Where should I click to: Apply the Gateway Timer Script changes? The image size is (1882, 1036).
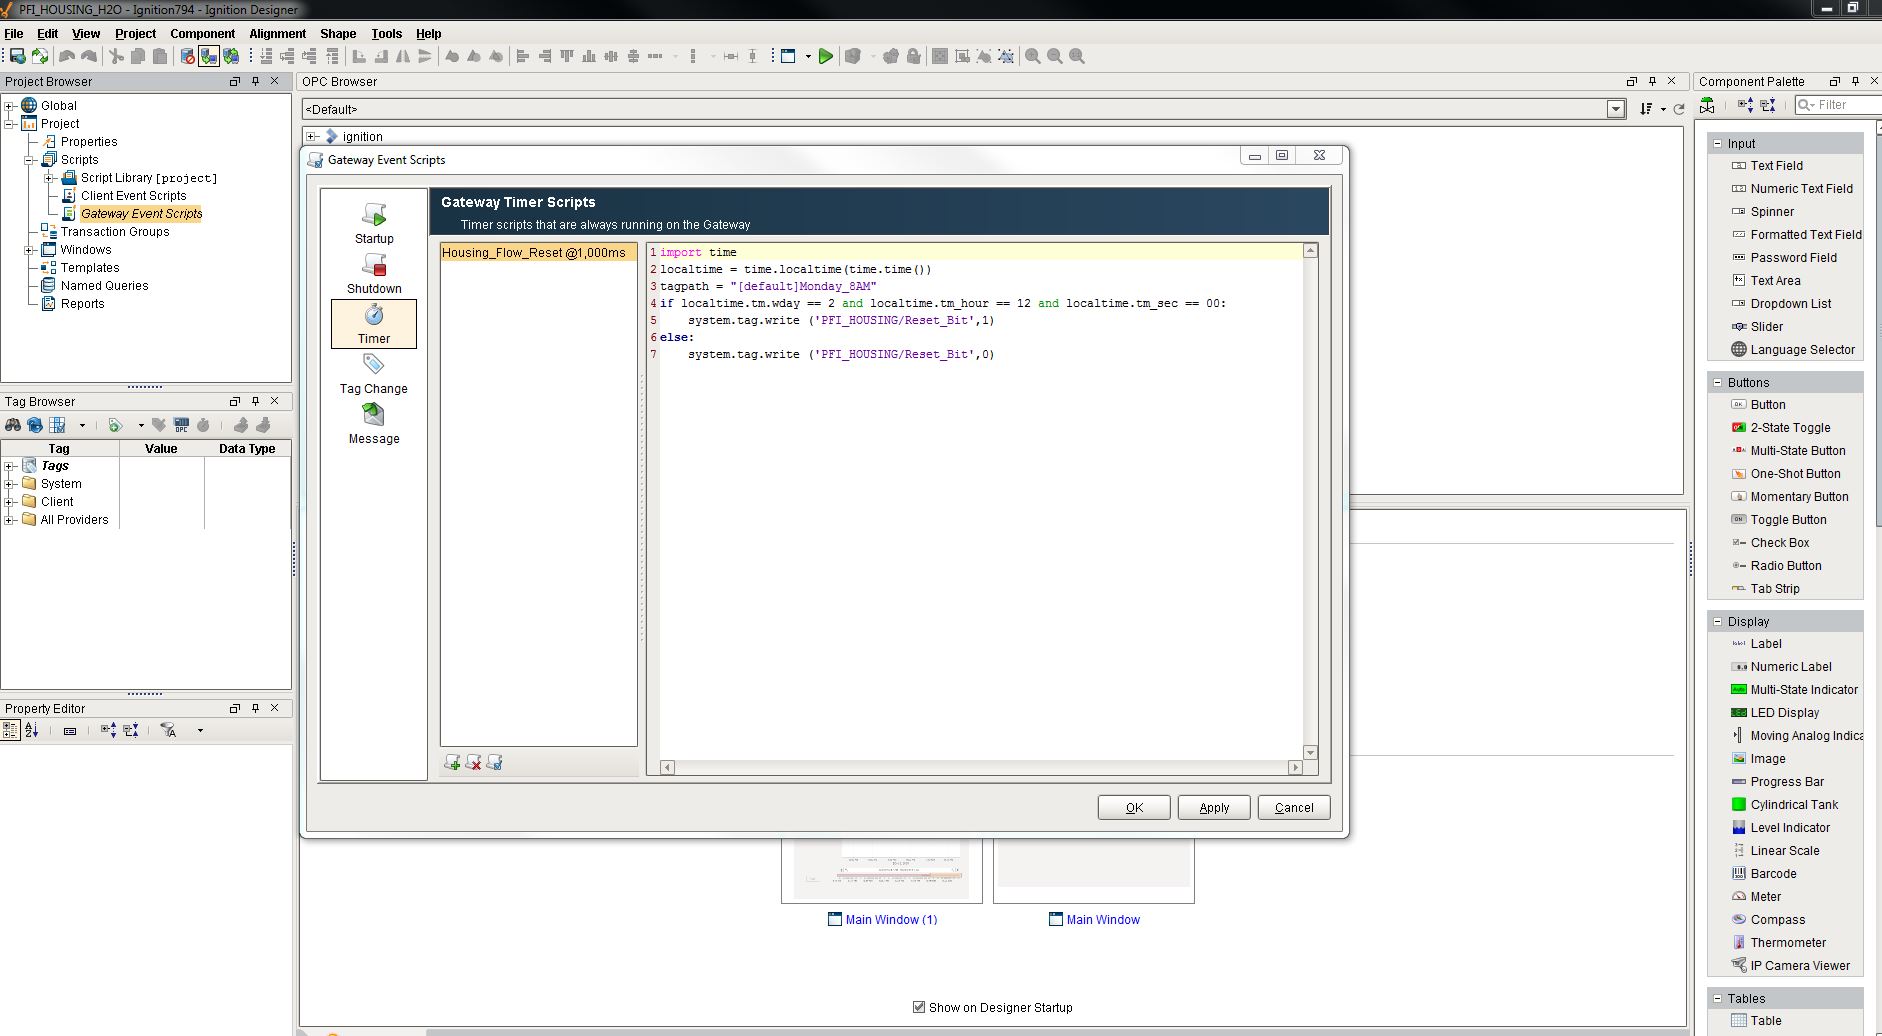tap(1213, 807)
